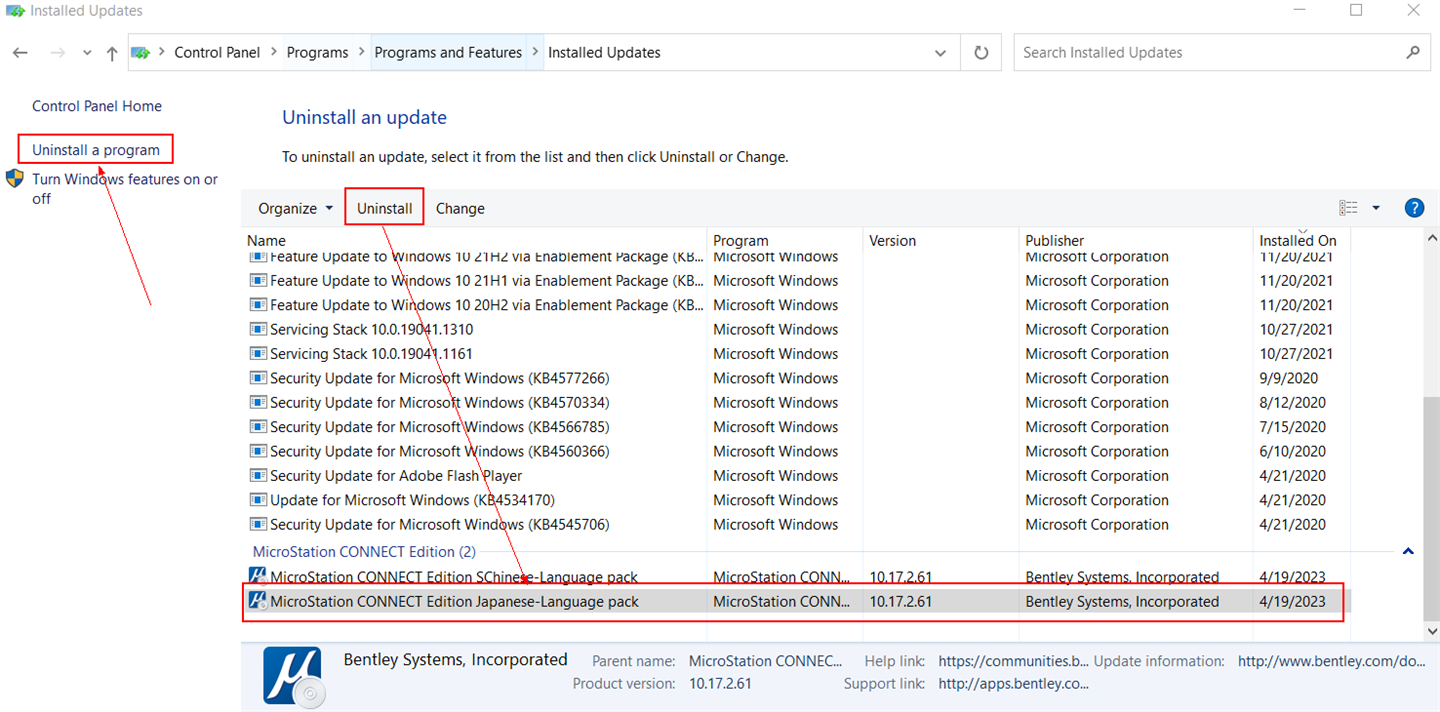Click the scrollbar down arrow
1440x712 pixels.
coord(1431,631)
